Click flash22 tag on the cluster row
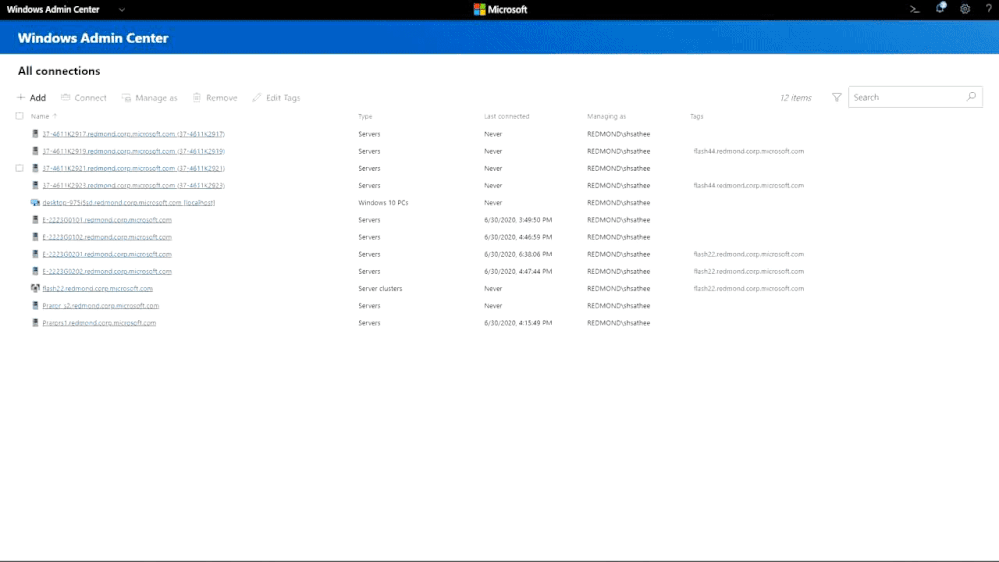Screen dimensions: 999x562 click(x=749, y=289)
